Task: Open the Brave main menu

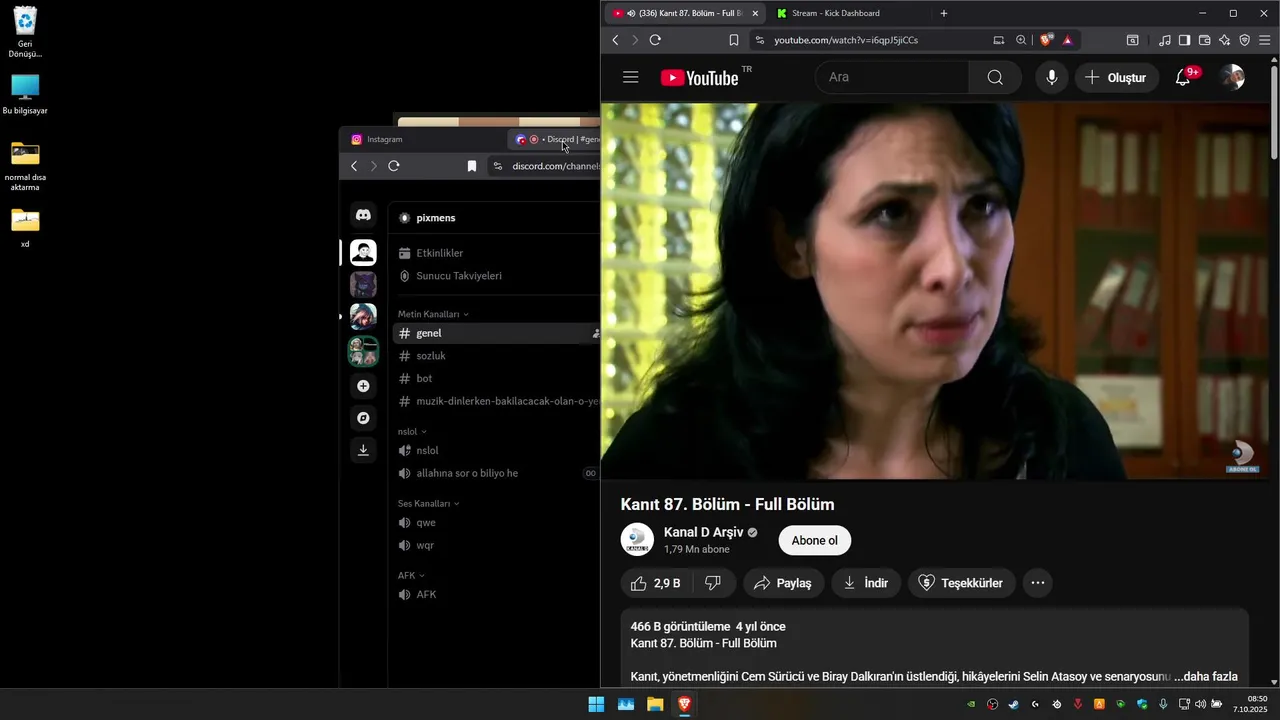Action: [x=1265, y=40]
